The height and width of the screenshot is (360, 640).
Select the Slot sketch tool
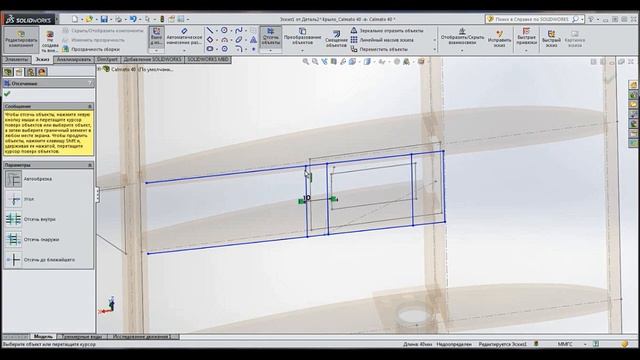[x=210, y=49]
